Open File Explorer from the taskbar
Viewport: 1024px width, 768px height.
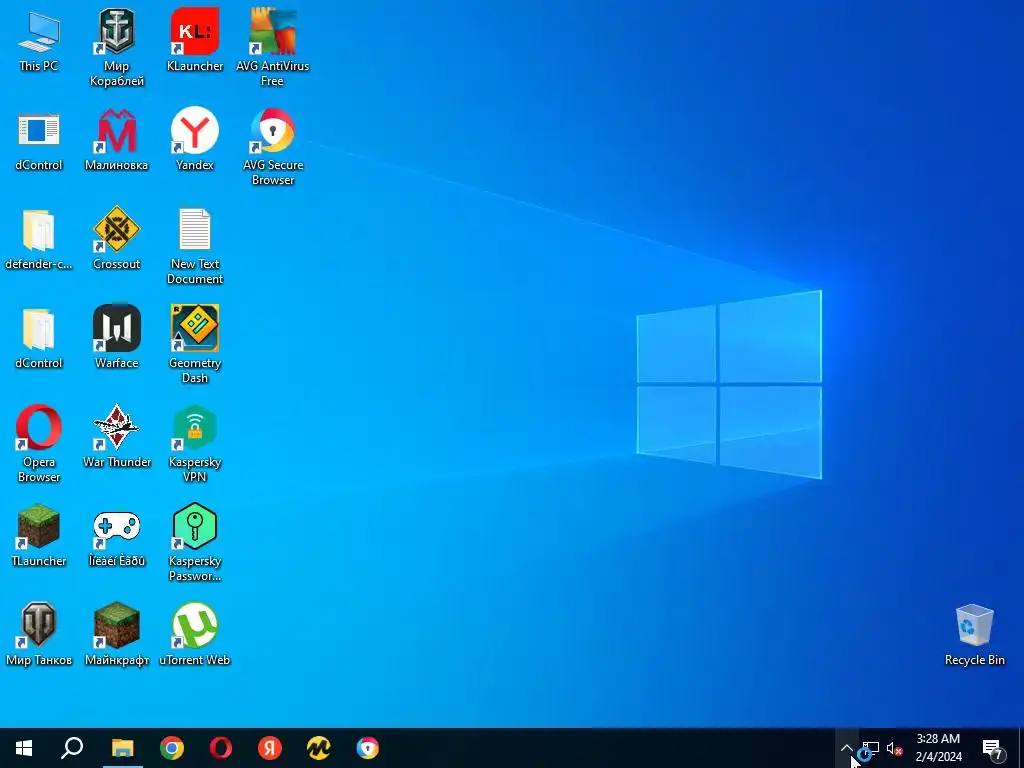click(122, 748)
